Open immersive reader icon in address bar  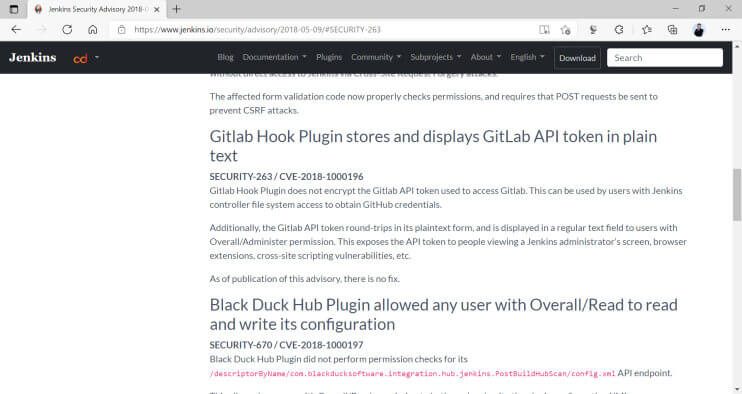pyautogui.click(x=544, y=30)
